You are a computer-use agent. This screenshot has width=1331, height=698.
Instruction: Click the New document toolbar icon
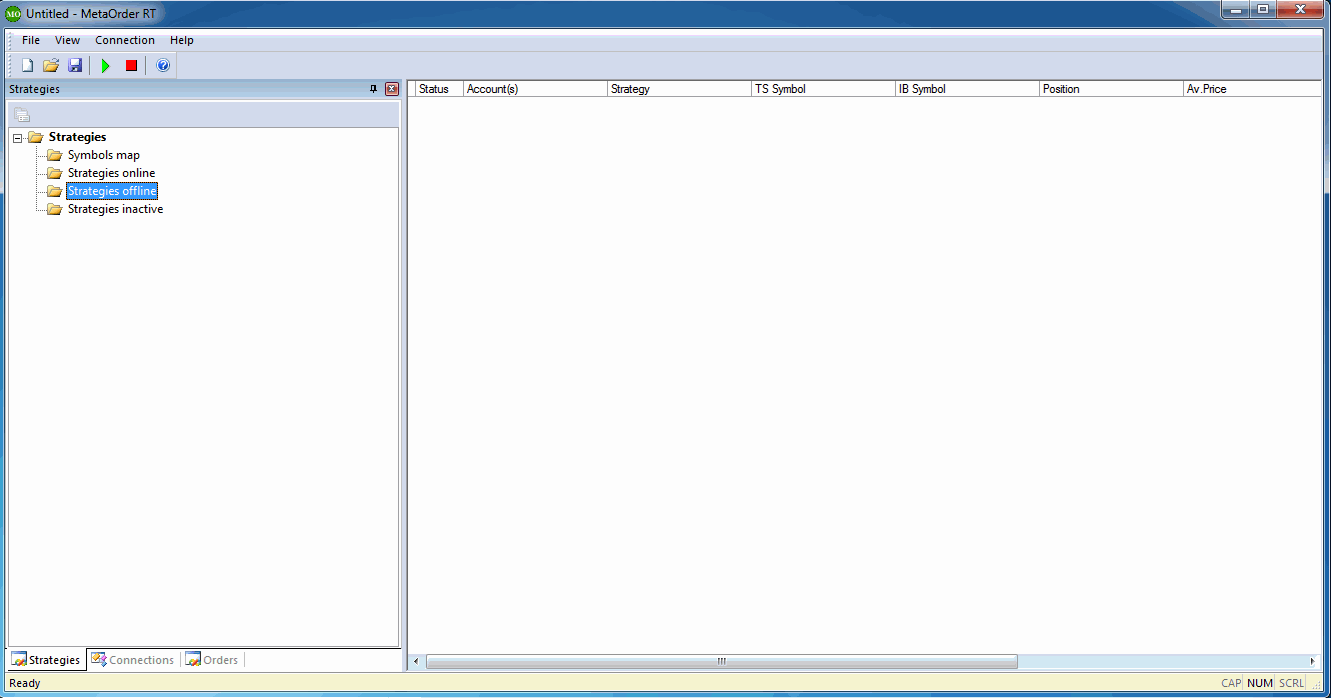pos(27,65)
